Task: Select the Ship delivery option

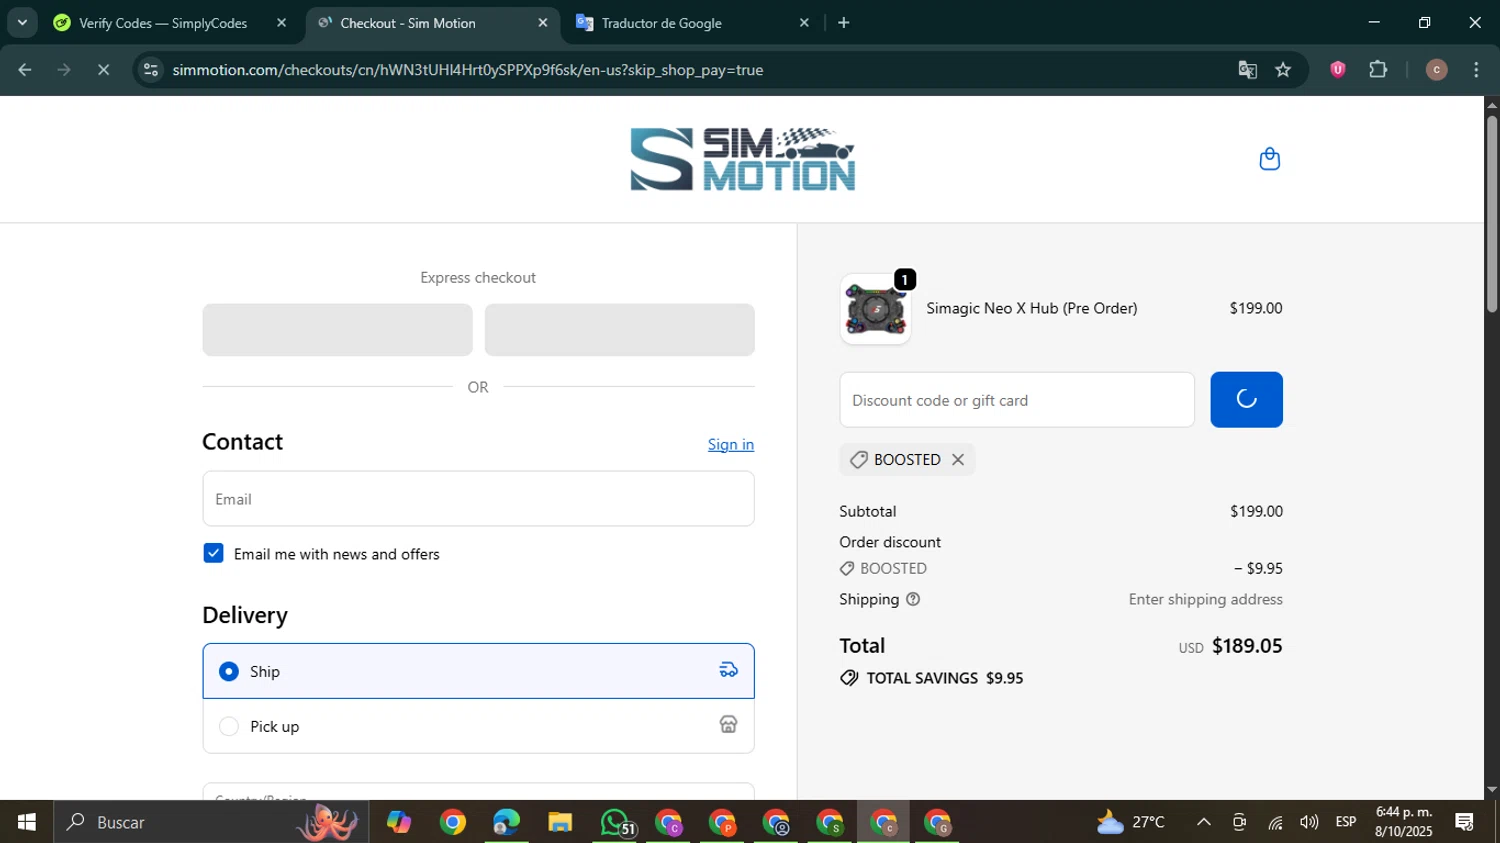Action: (478, 671)
